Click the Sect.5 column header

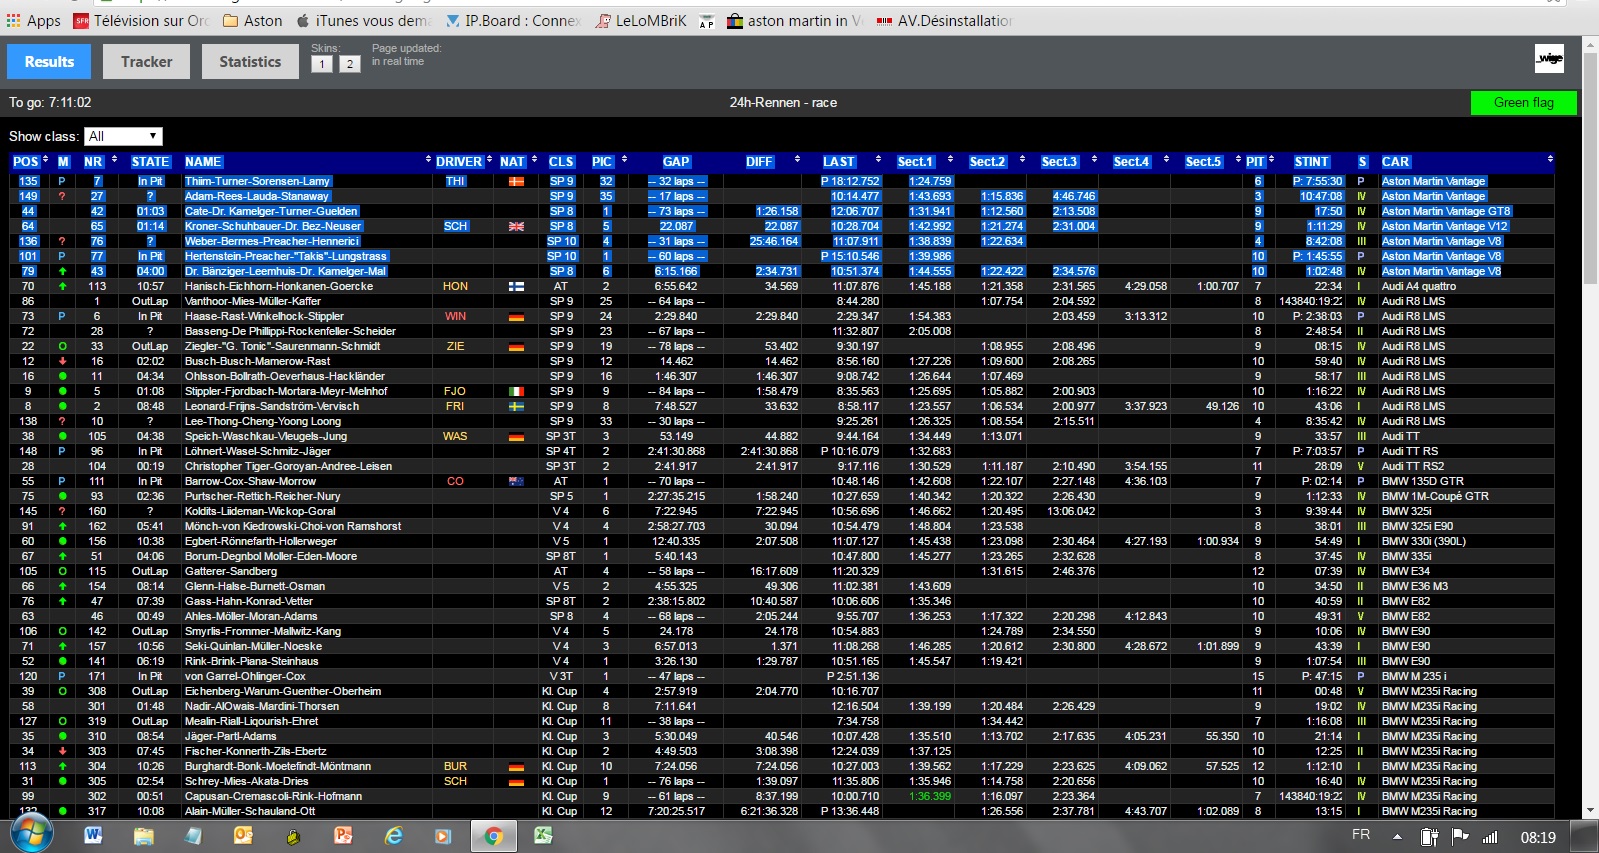click(x=1203, y=161)
